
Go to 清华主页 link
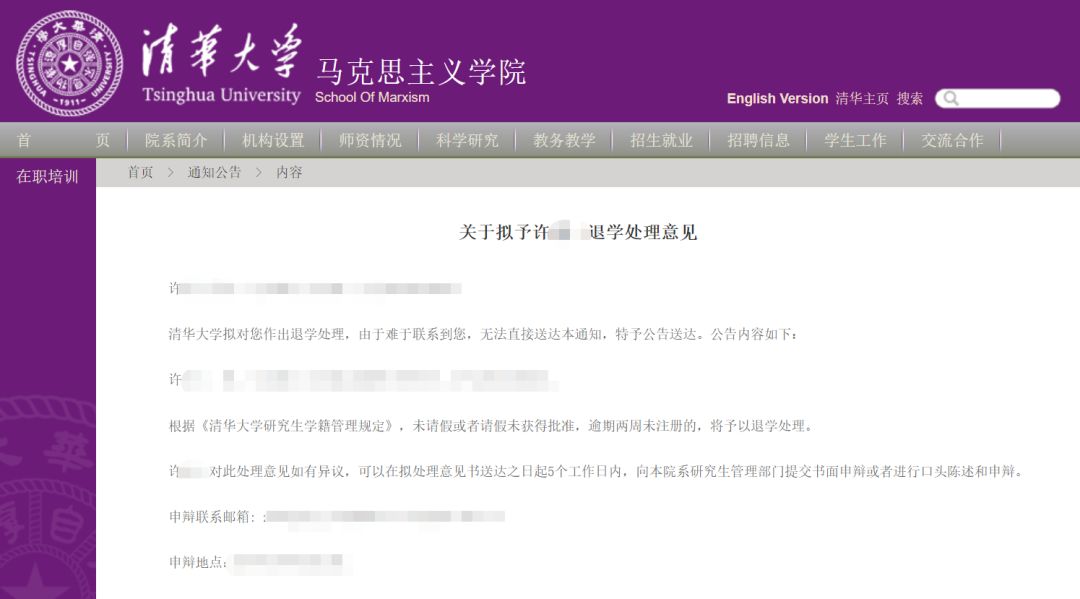(862, 98)
